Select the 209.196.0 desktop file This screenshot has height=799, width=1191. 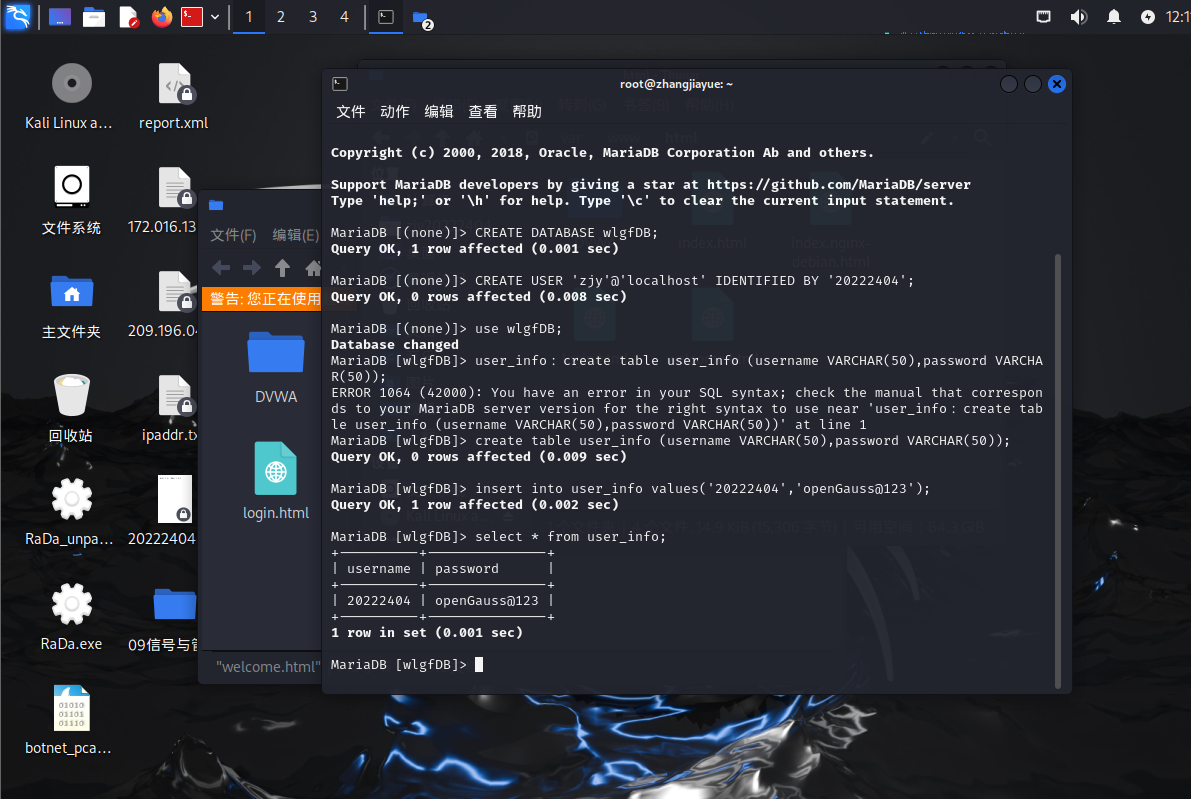tap(163, 306)
